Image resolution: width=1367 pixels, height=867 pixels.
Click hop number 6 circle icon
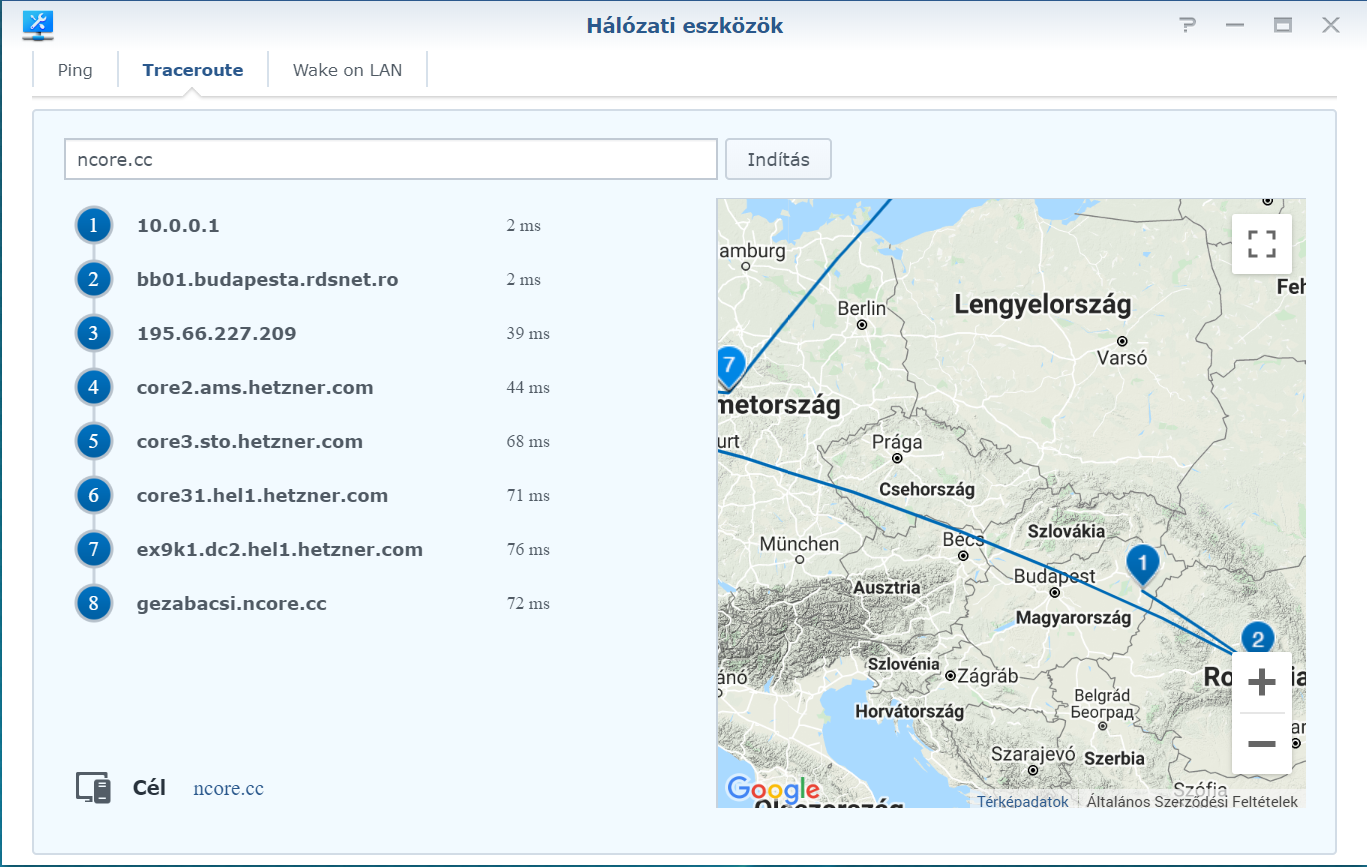(x=94, y=496)
